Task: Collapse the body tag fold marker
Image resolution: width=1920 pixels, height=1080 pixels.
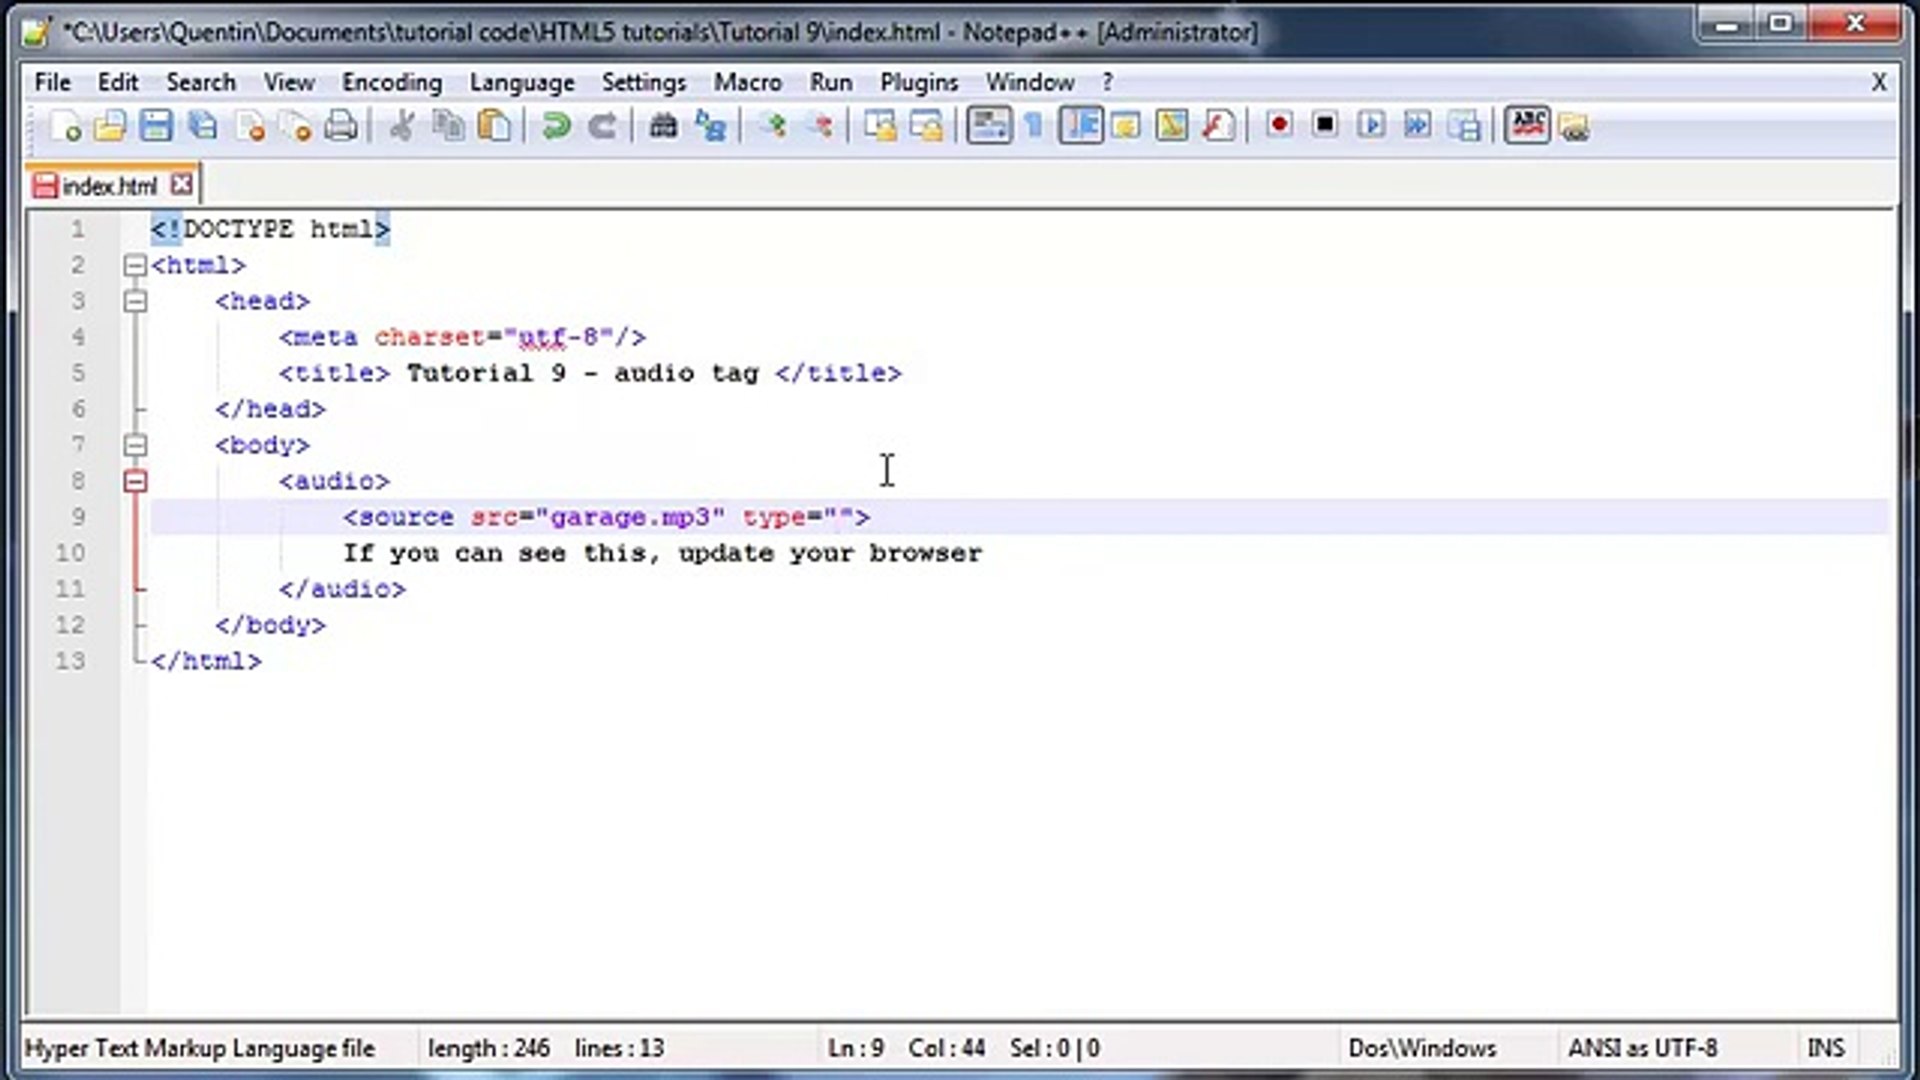Action: [135, 446]
